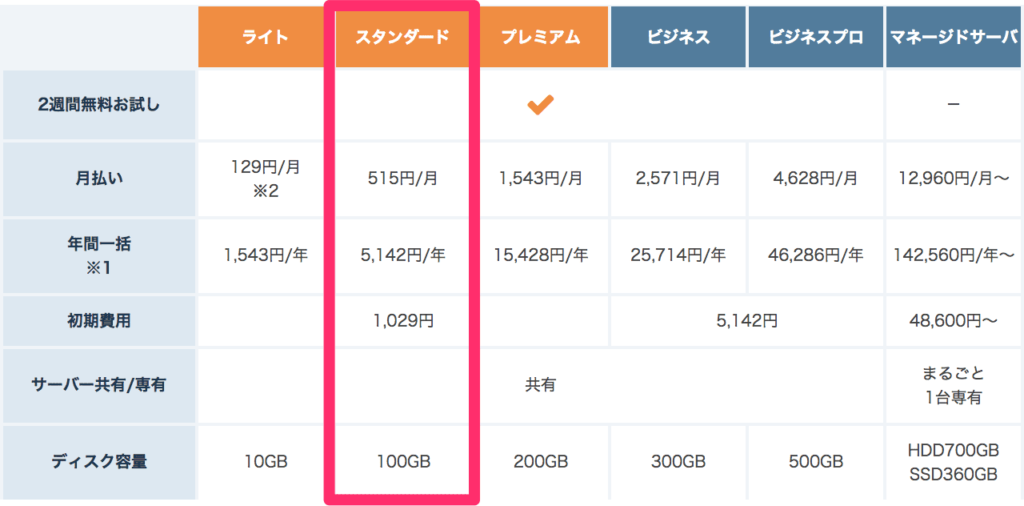1024x506 pixels.
Task: Click the 初期費用 row label
Action: click(x=99, y=321)
